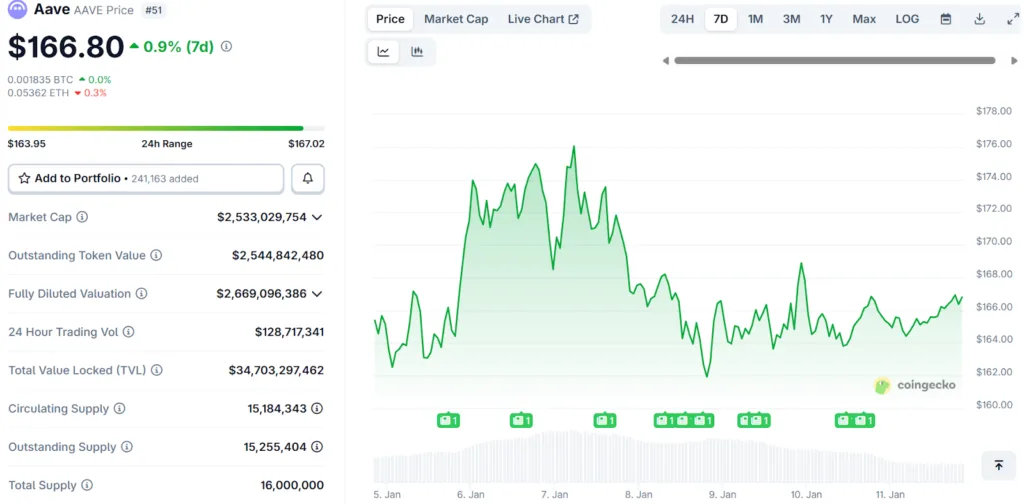Viewport: 1024px width, 504px height.
Task: Select 7D time range
Action: tap(721, 19)
